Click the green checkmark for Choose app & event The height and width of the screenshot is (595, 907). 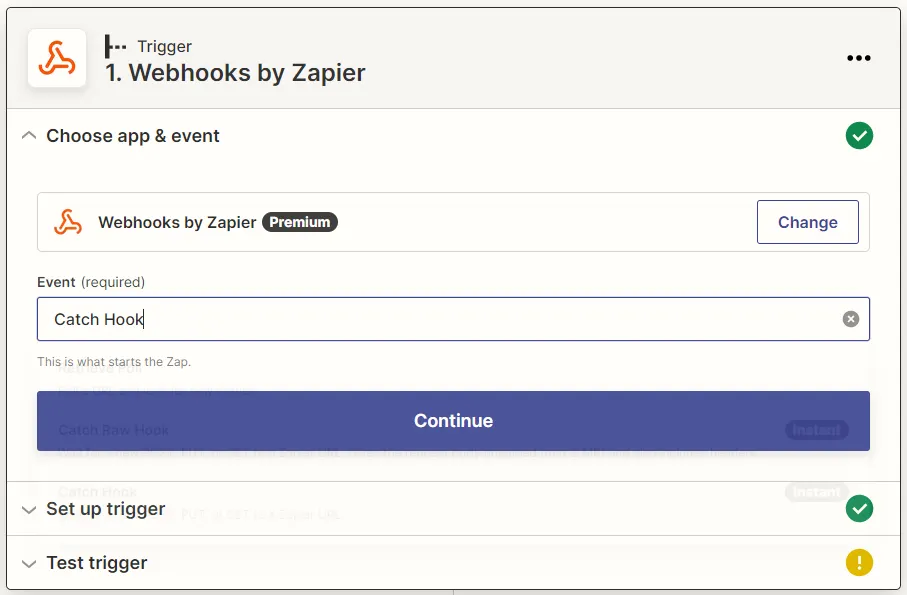[x=859, y=136]
